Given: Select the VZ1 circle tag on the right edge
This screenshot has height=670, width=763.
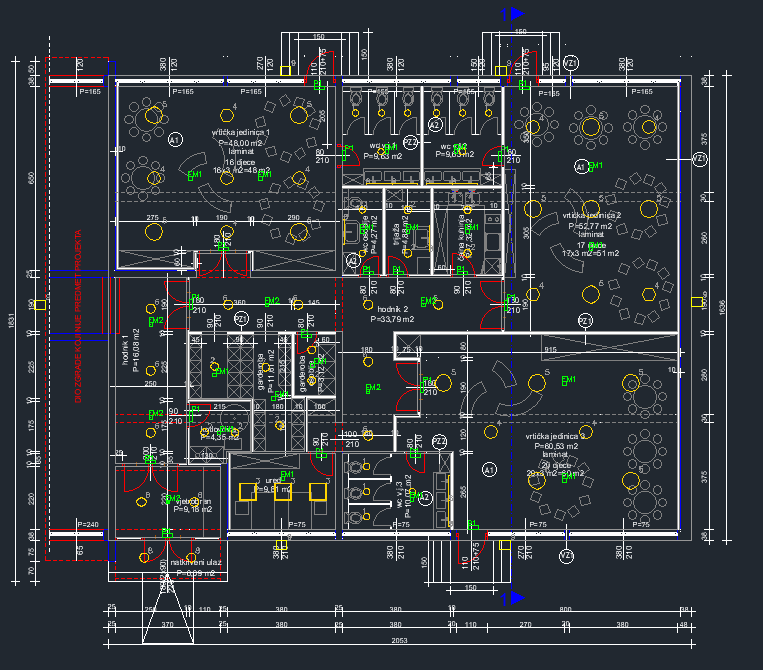Looking at the screenshot, I should point(700,159).
